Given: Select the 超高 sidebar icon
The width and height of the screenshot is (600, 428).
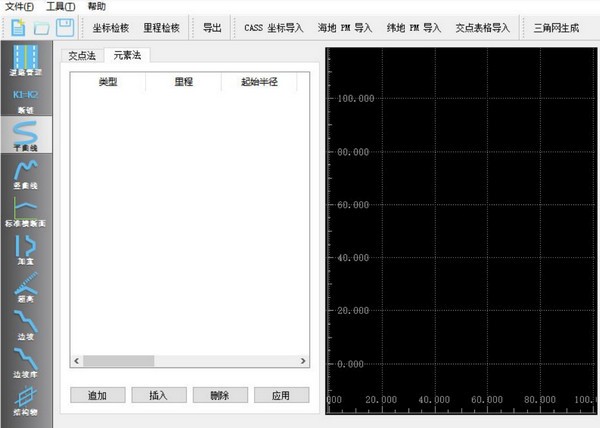Looking at the screenshot, I should pos(26,288).
